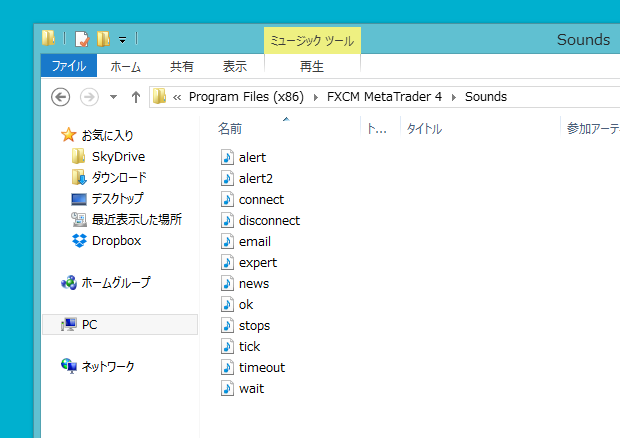The width and height of the screenshot is (620, 438).
Task: Go back with the back arrow button
Action: pos(60,97)
